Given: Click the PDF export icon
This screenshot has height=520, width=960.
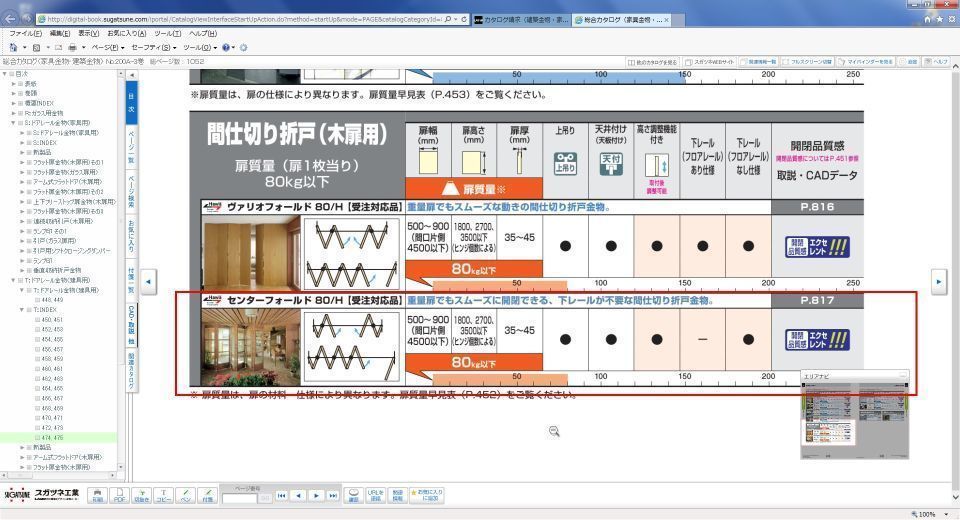Looking at the screenshot, I should [119, 495].
